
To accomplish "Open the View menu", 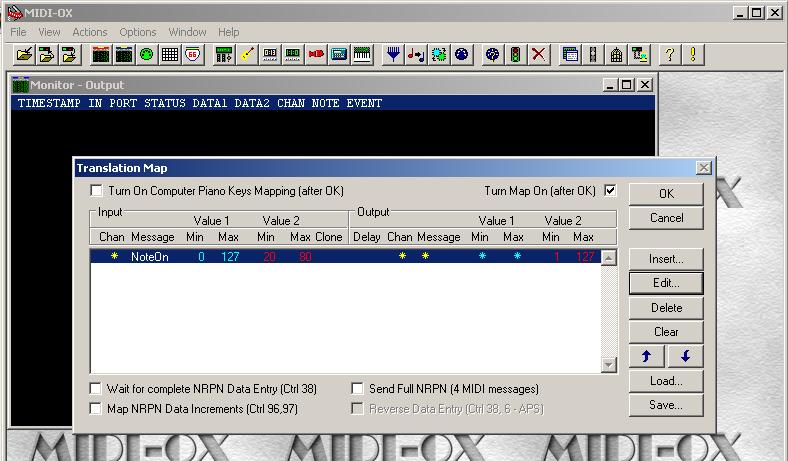I will tap(49, 32).
